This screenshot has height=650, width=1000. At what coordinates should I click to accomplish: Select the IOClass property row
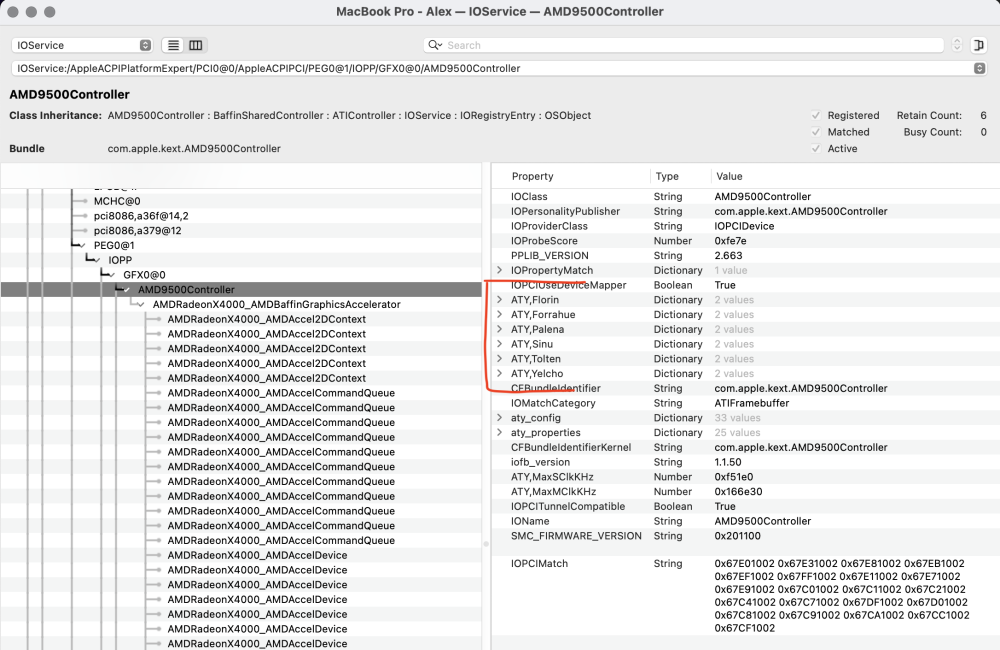746,196
